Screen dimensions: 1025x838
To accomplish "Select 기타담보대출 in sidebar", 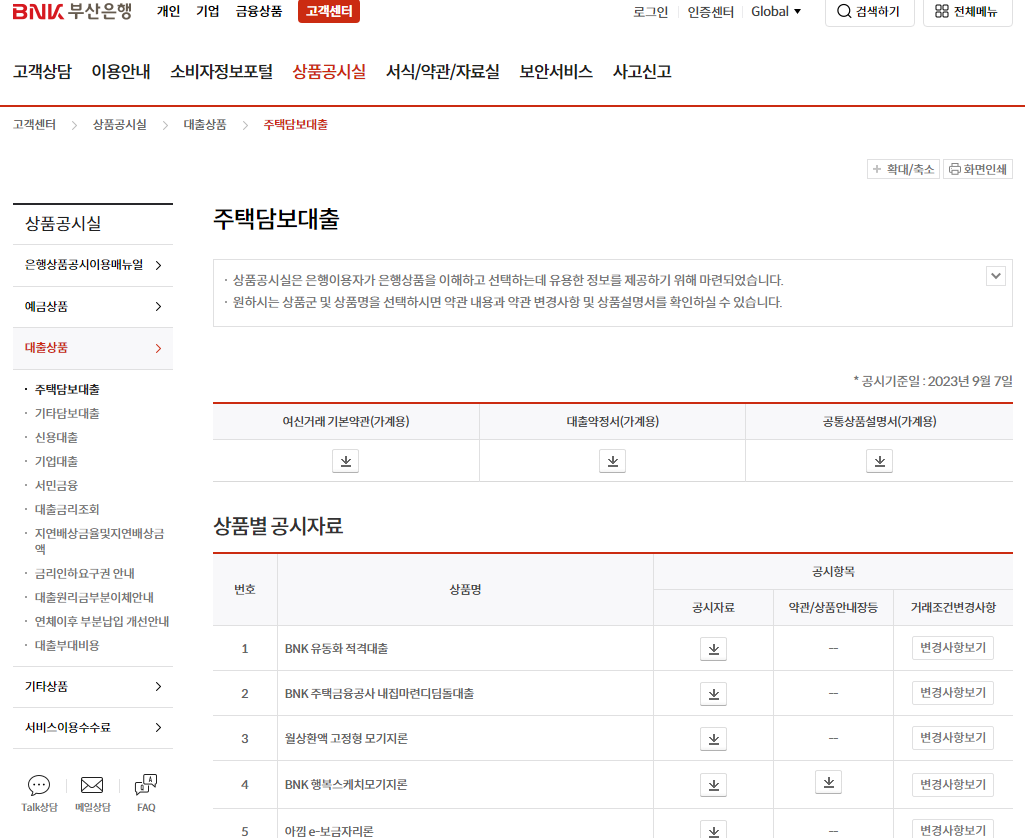I will (67, 413).
